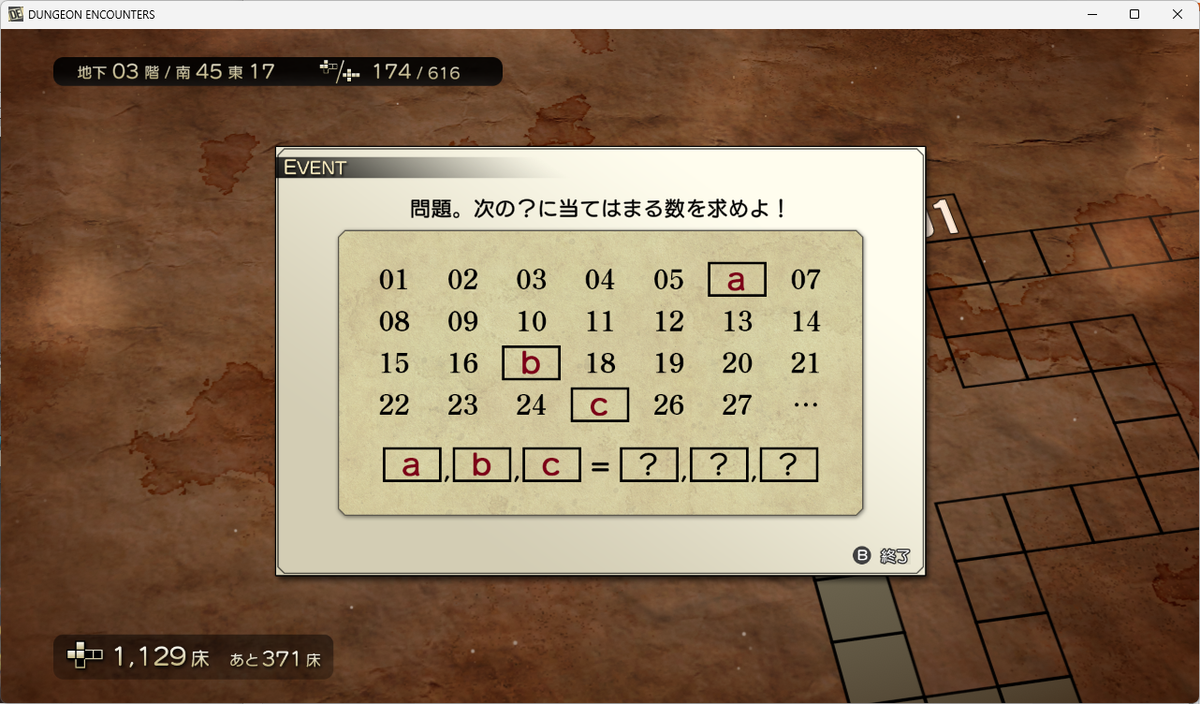The image size is (1200, 704).
Task: Click number 11 in the grid
Action: coord(600,322)
